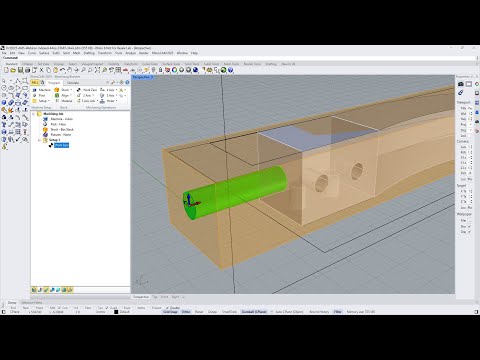The image size is (480, 360).
Task: Click the blue Help question-mark icon in Standard toolbar
Action: 230,70
